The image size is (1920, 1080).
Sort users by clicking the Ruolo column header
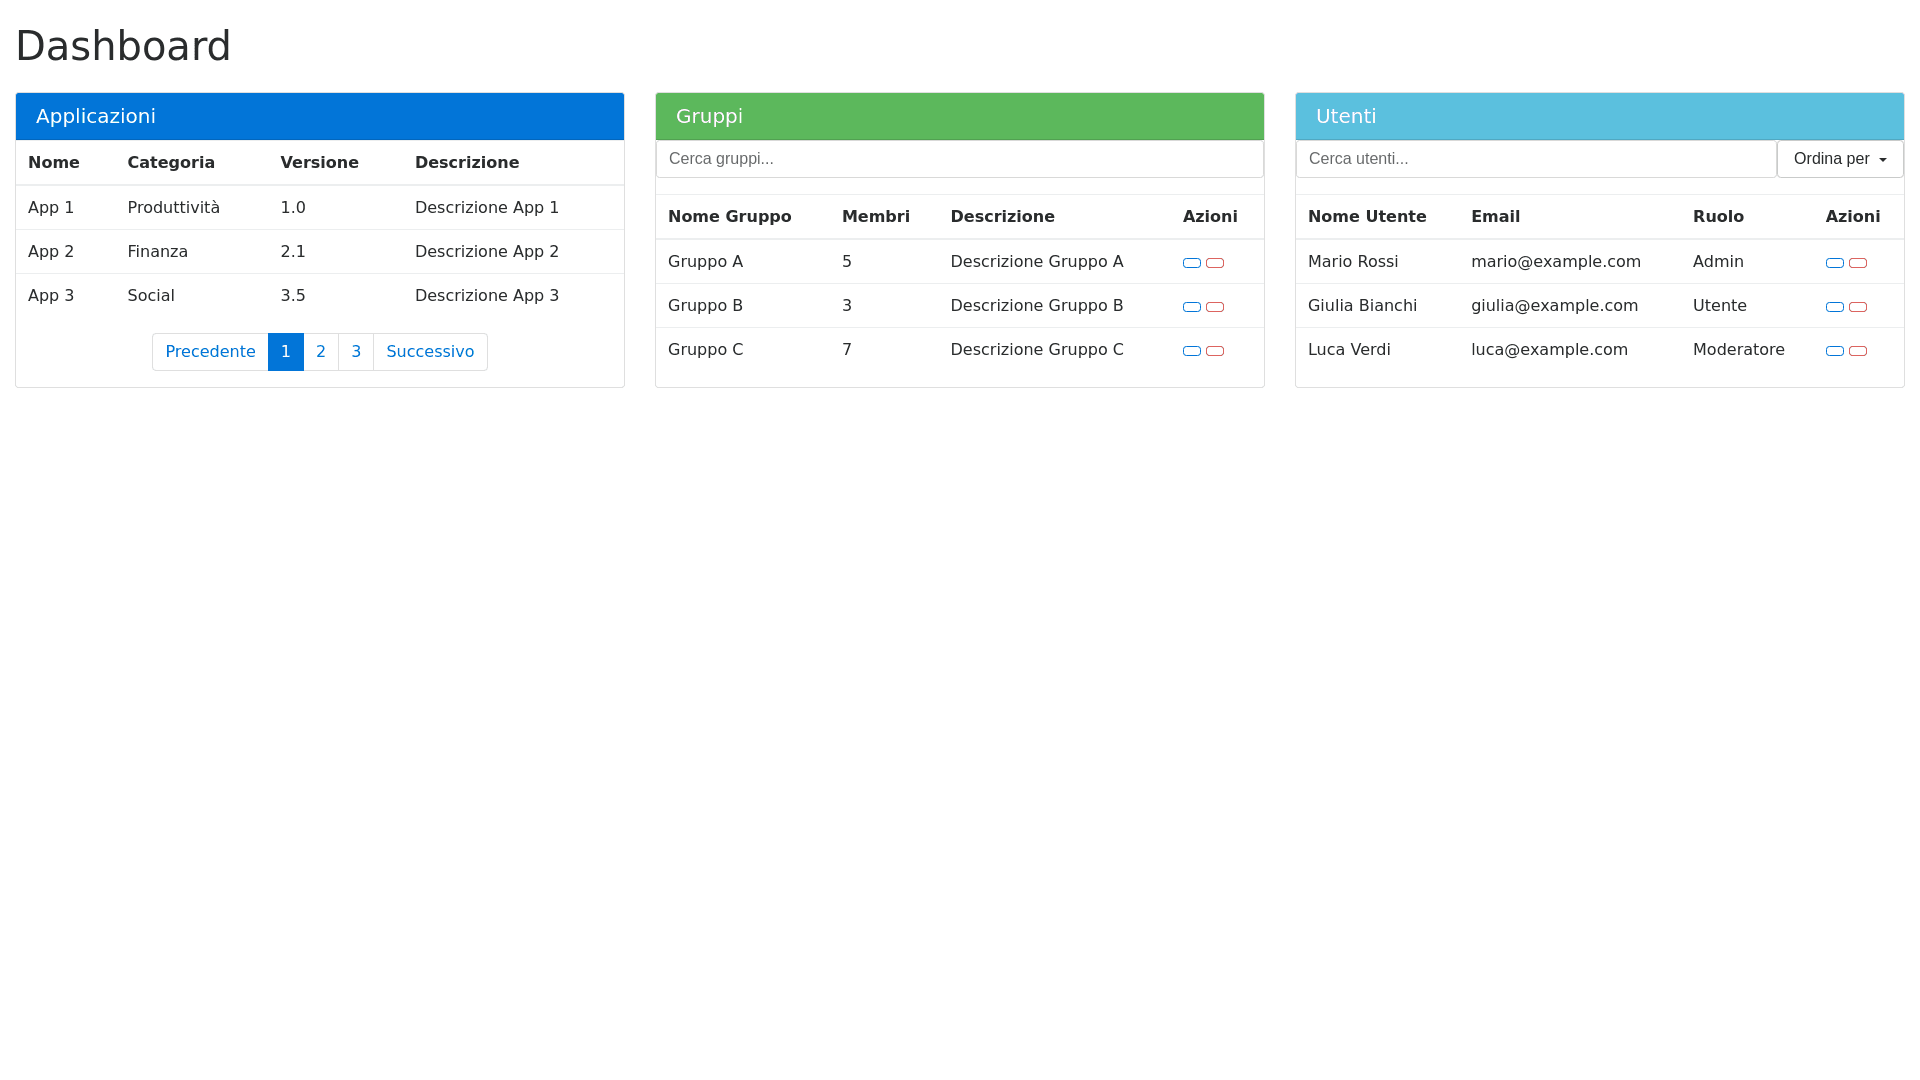(1718, 216)
